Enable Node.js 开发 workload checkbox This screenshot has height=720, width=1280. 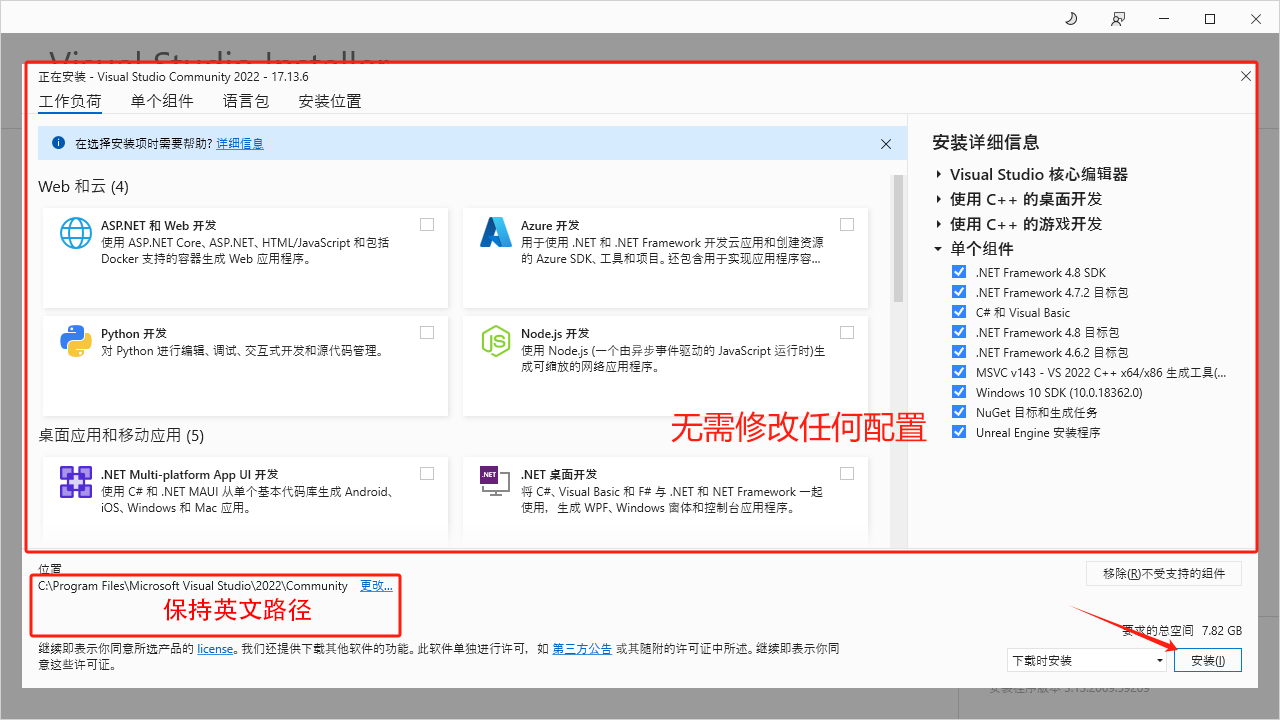(847, 332)
